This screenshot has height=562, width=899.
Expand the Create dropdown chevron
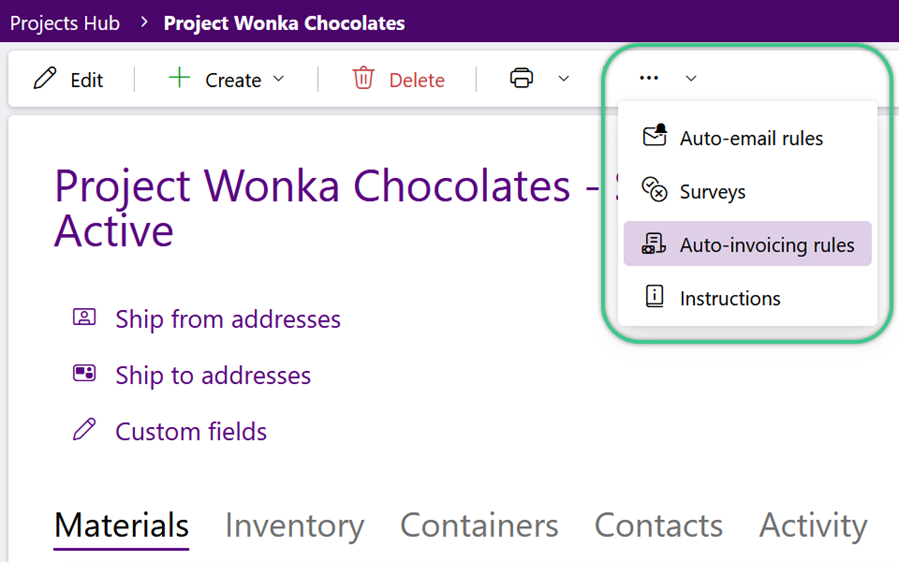[x=279, y=79]
